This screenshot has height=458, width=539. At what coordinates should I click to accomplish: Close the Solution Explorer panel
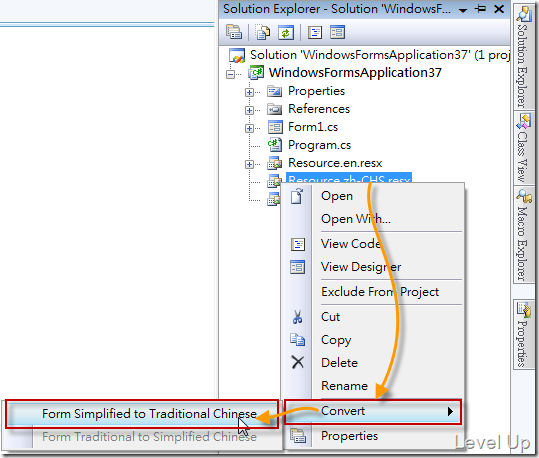tap(499, 9)
